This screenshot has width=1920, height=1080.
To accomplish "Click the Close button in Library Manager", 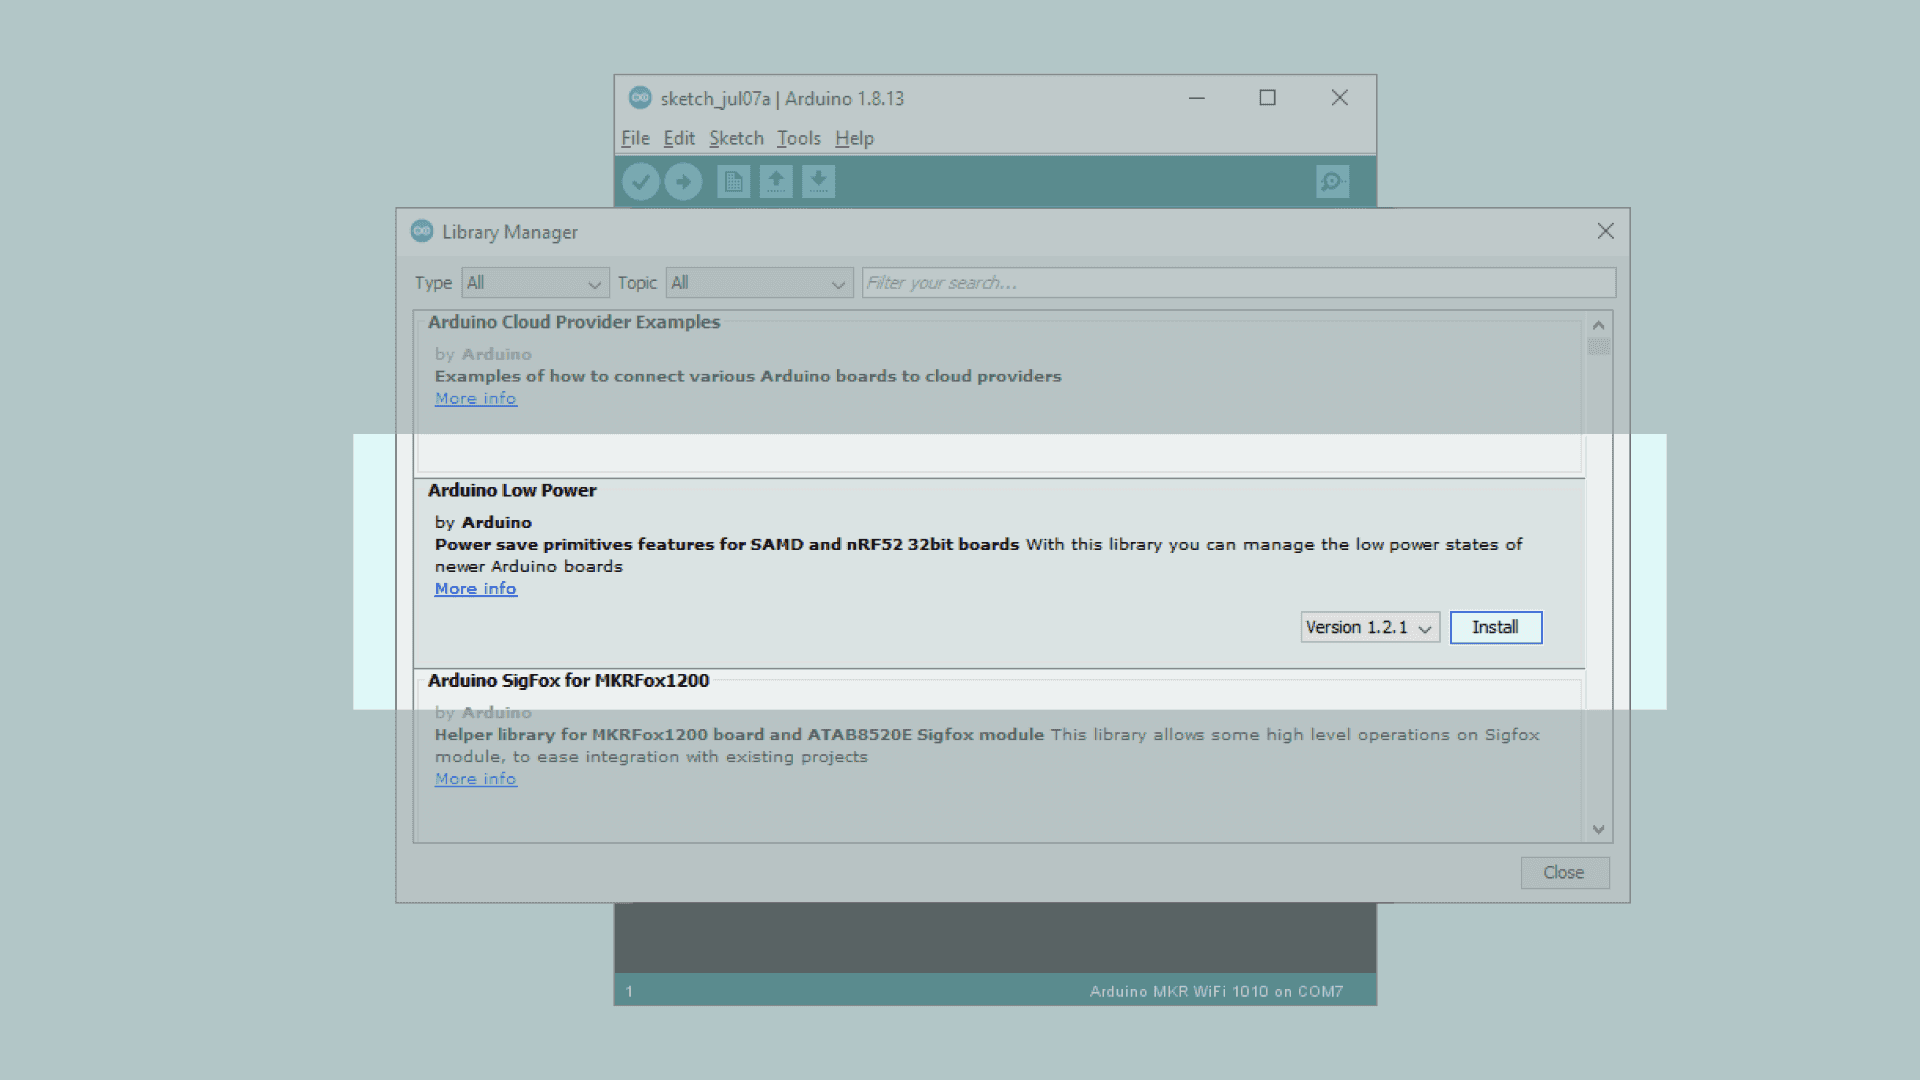I will pos(1564,873).
